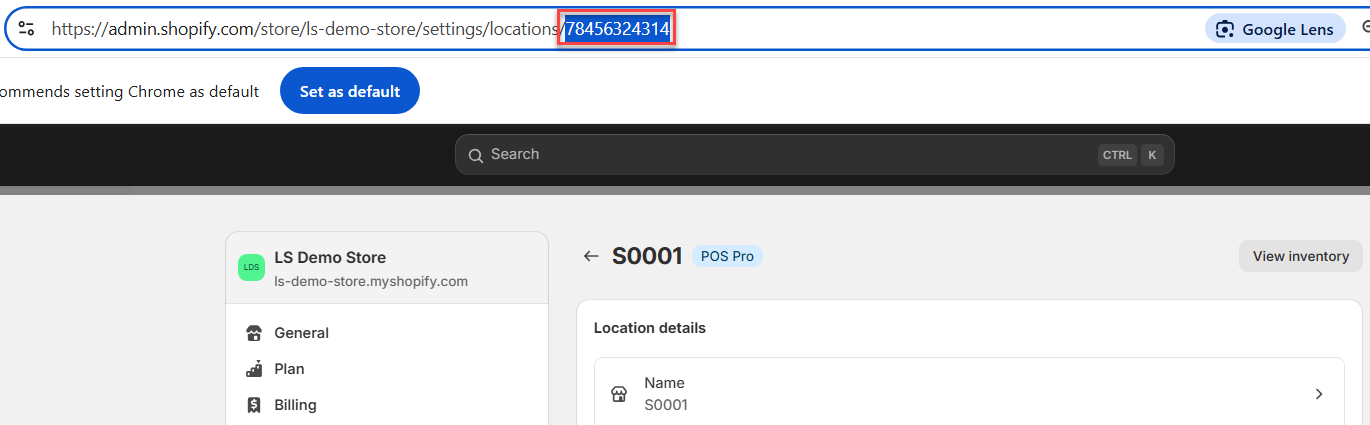Click ls-demo-store.myshopify.com store address
This screenshot has width=1370, height=425.
371,281
